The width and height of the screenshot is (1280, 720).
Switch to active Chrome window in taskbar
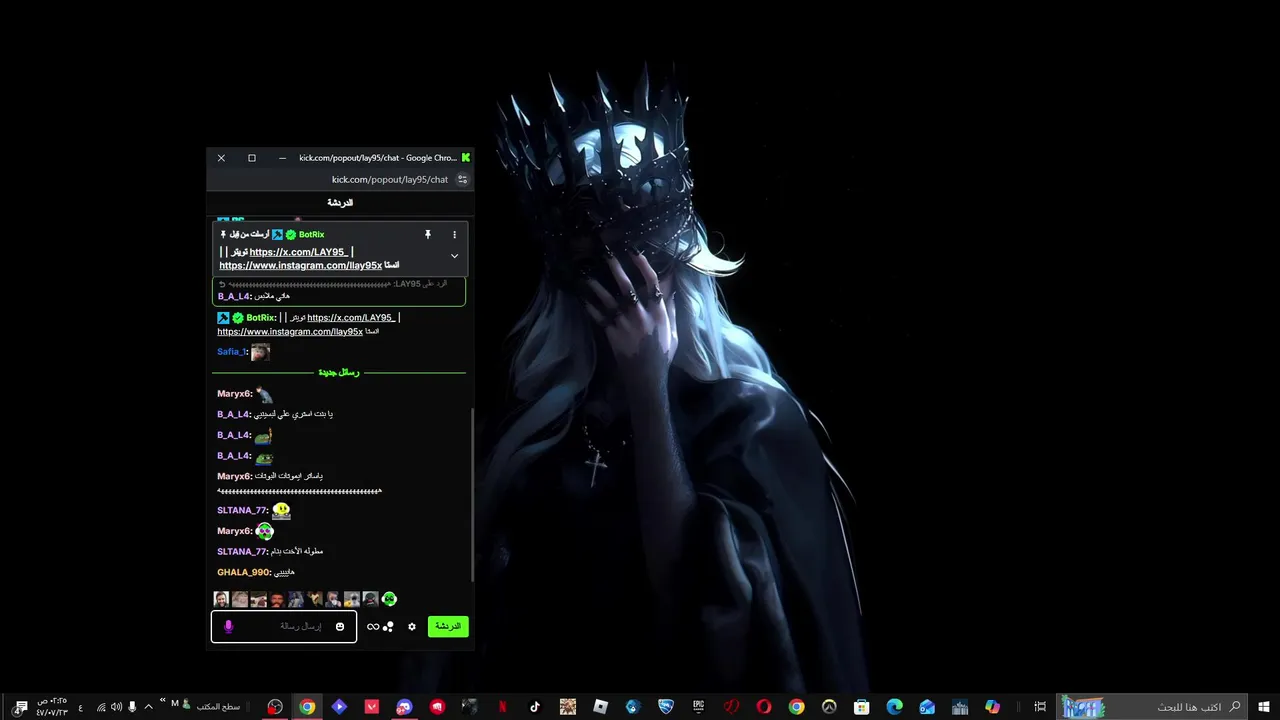[307, 707]
